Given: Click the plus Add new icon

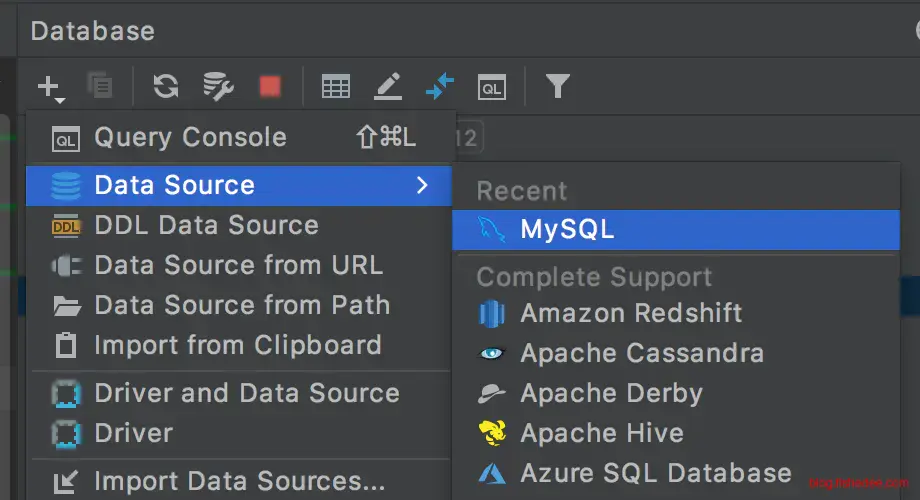Looking at the screenshot, I should [50, 88].
